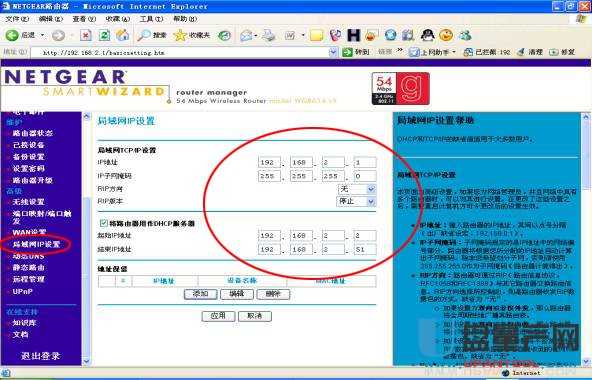This screenshot has height=380, width=592.
Task: Click the sidebar scrollbar down arrow
Action: pos(86,361)
